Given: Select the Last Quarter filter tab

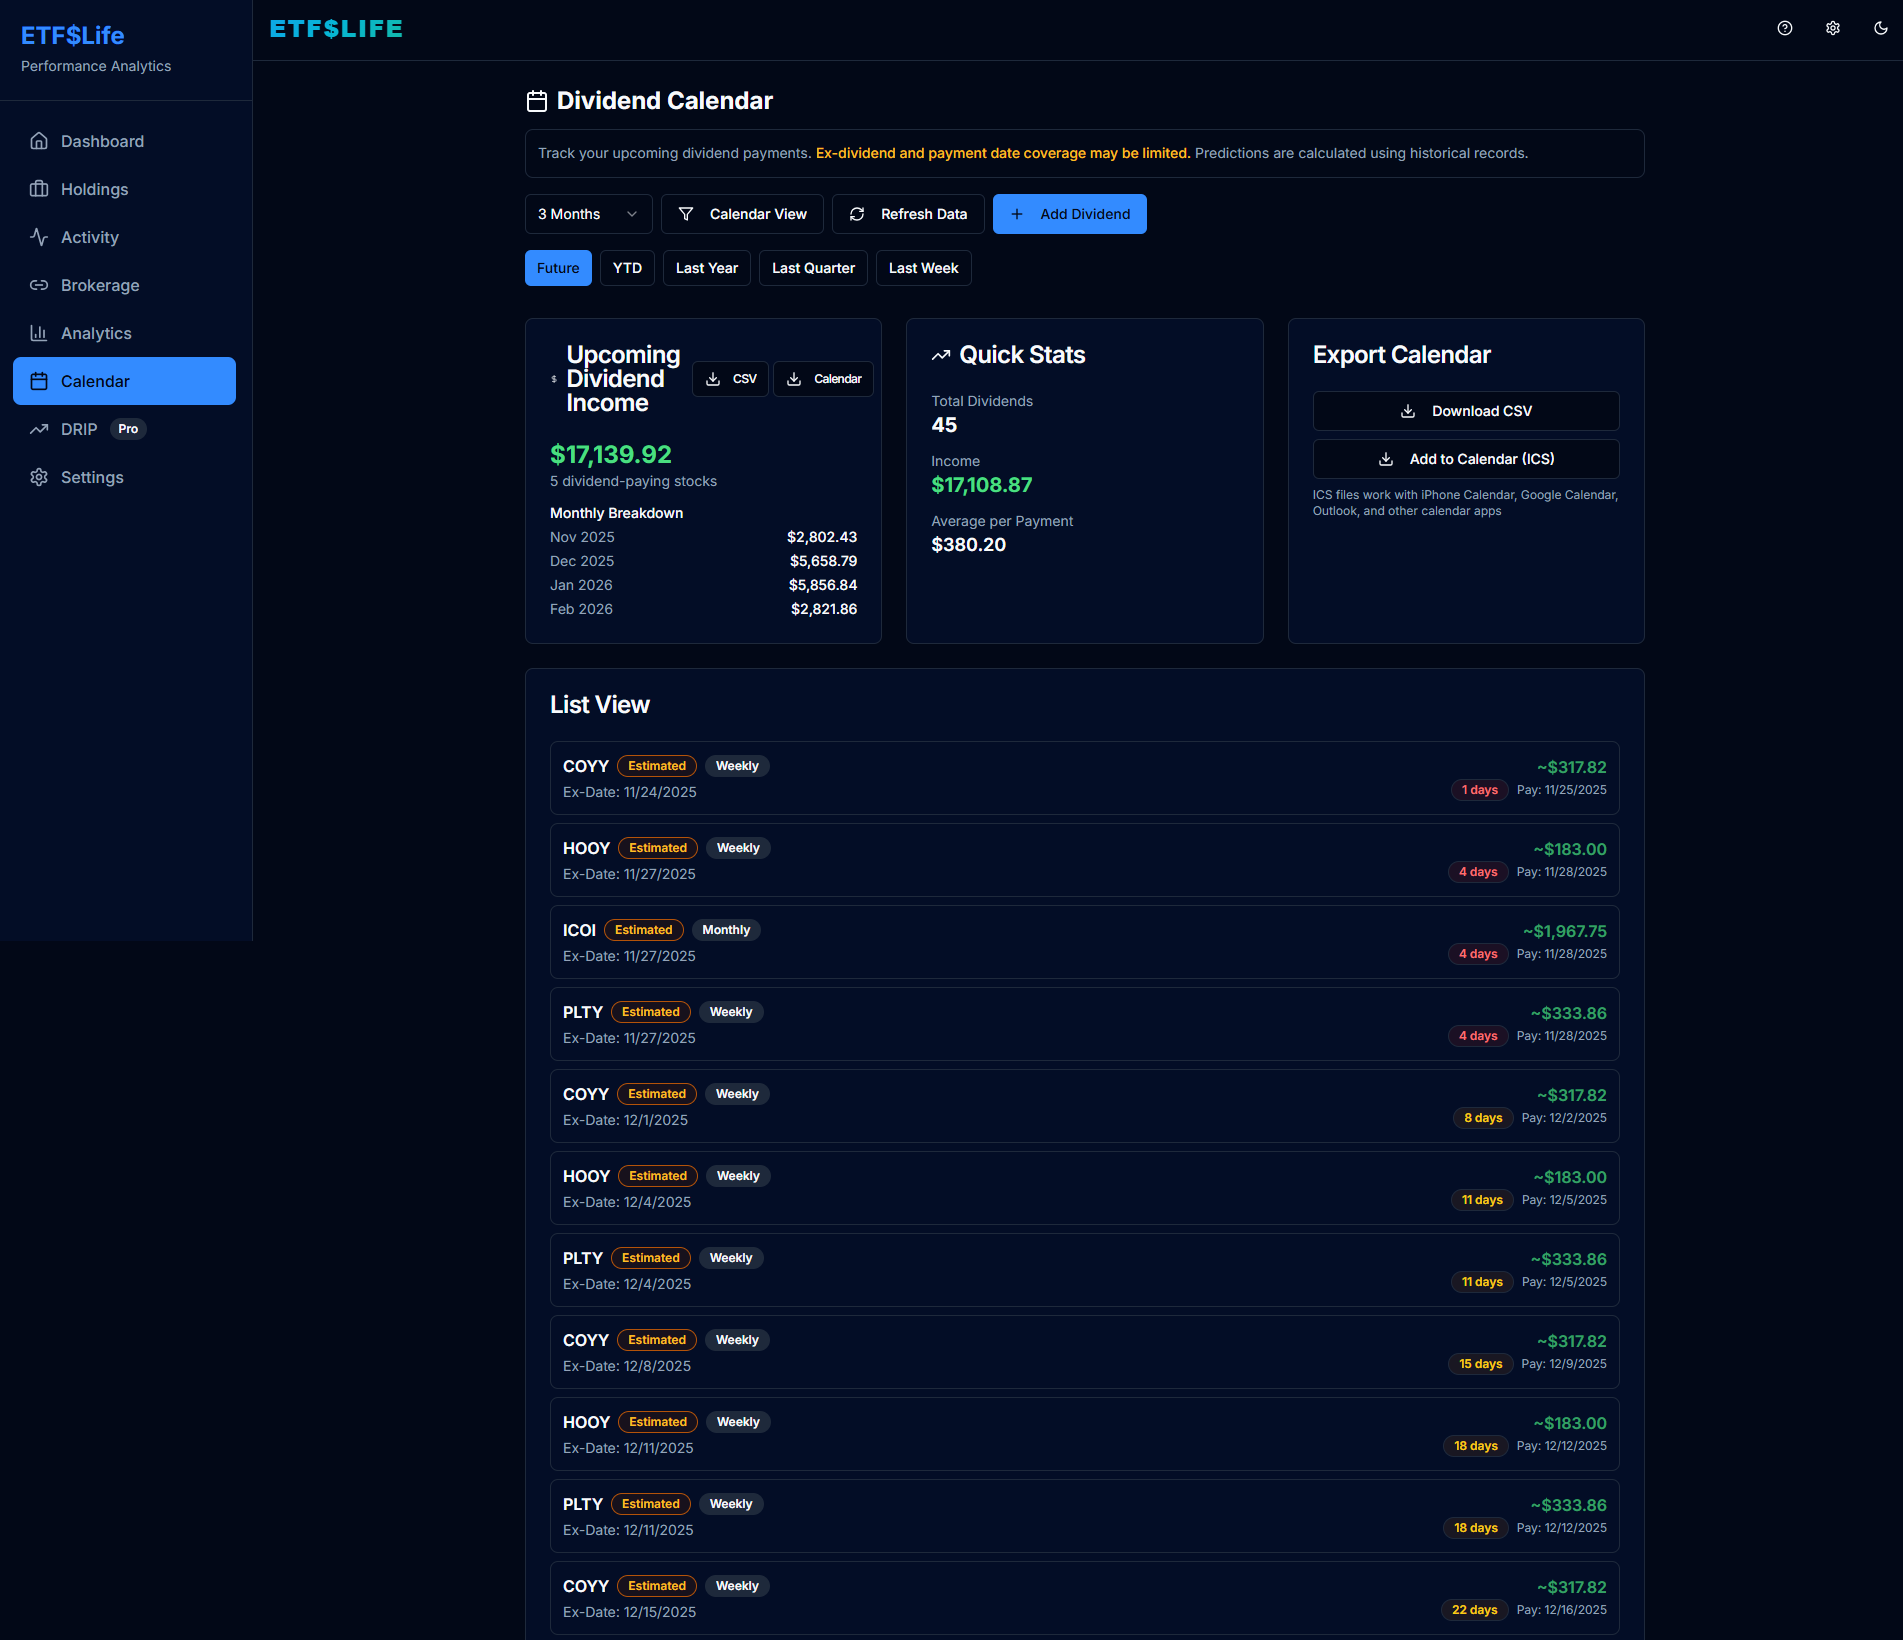Looking at the screenshot, I should point(813,268).
